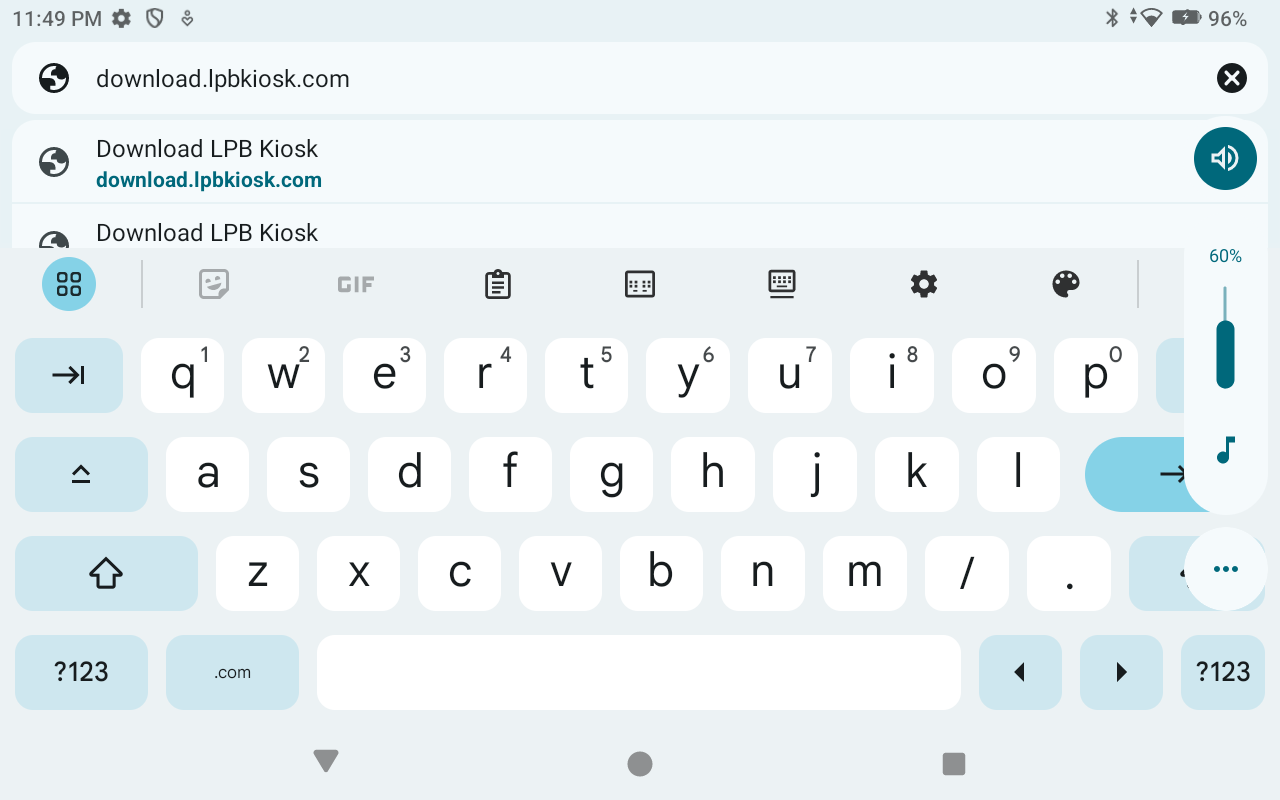Screen dimensions: 1280x800
Task: Toggle the caps lock key
Action: tap(81, 474)
